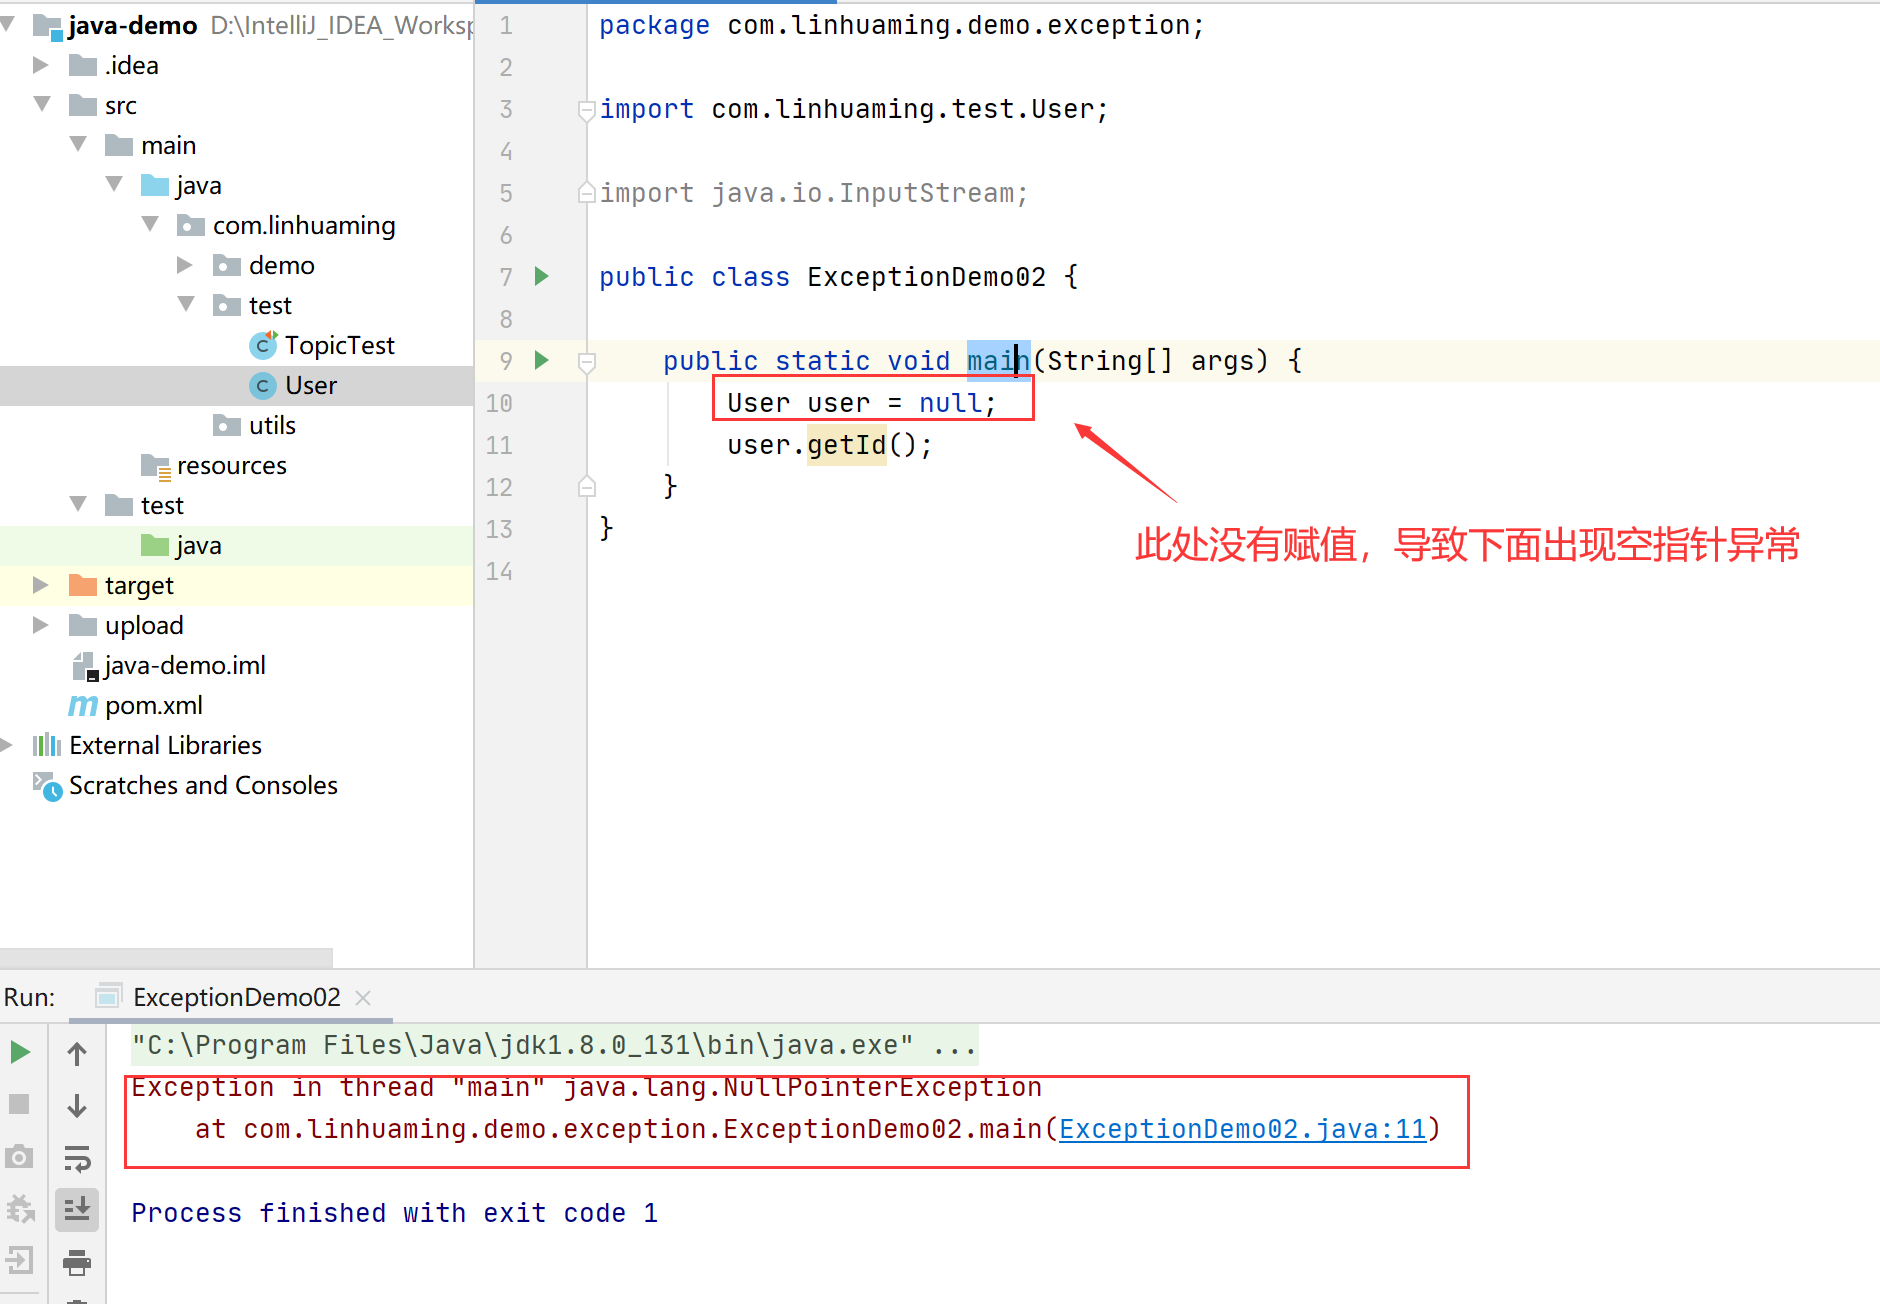Click the up-the-stack-trace arrow icon
This screenshot has height=1304, width=1880.
pyautogui.click(x=77, y=1052)
